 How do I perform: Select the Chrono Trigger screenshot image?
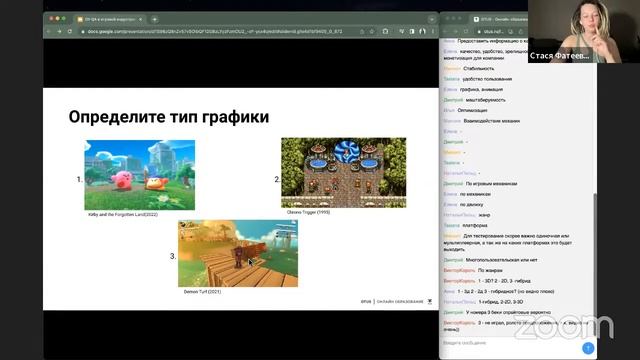click(x=344, y=173)
